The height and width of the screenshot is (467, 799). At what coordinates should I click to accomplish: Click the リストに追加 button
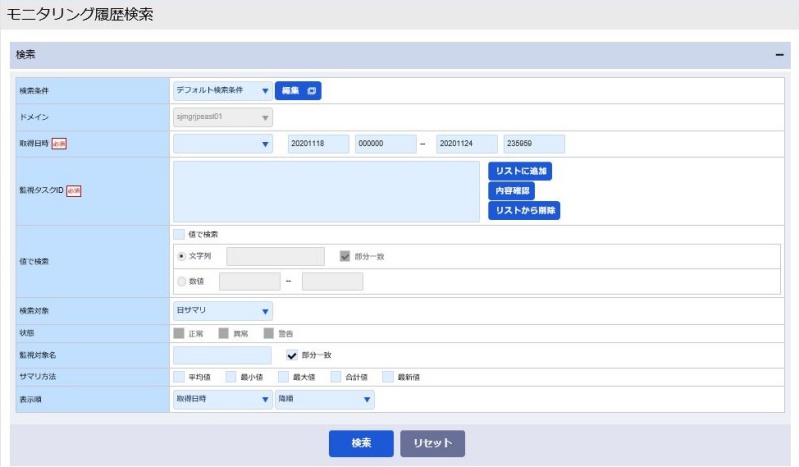[x=520, y=171]
